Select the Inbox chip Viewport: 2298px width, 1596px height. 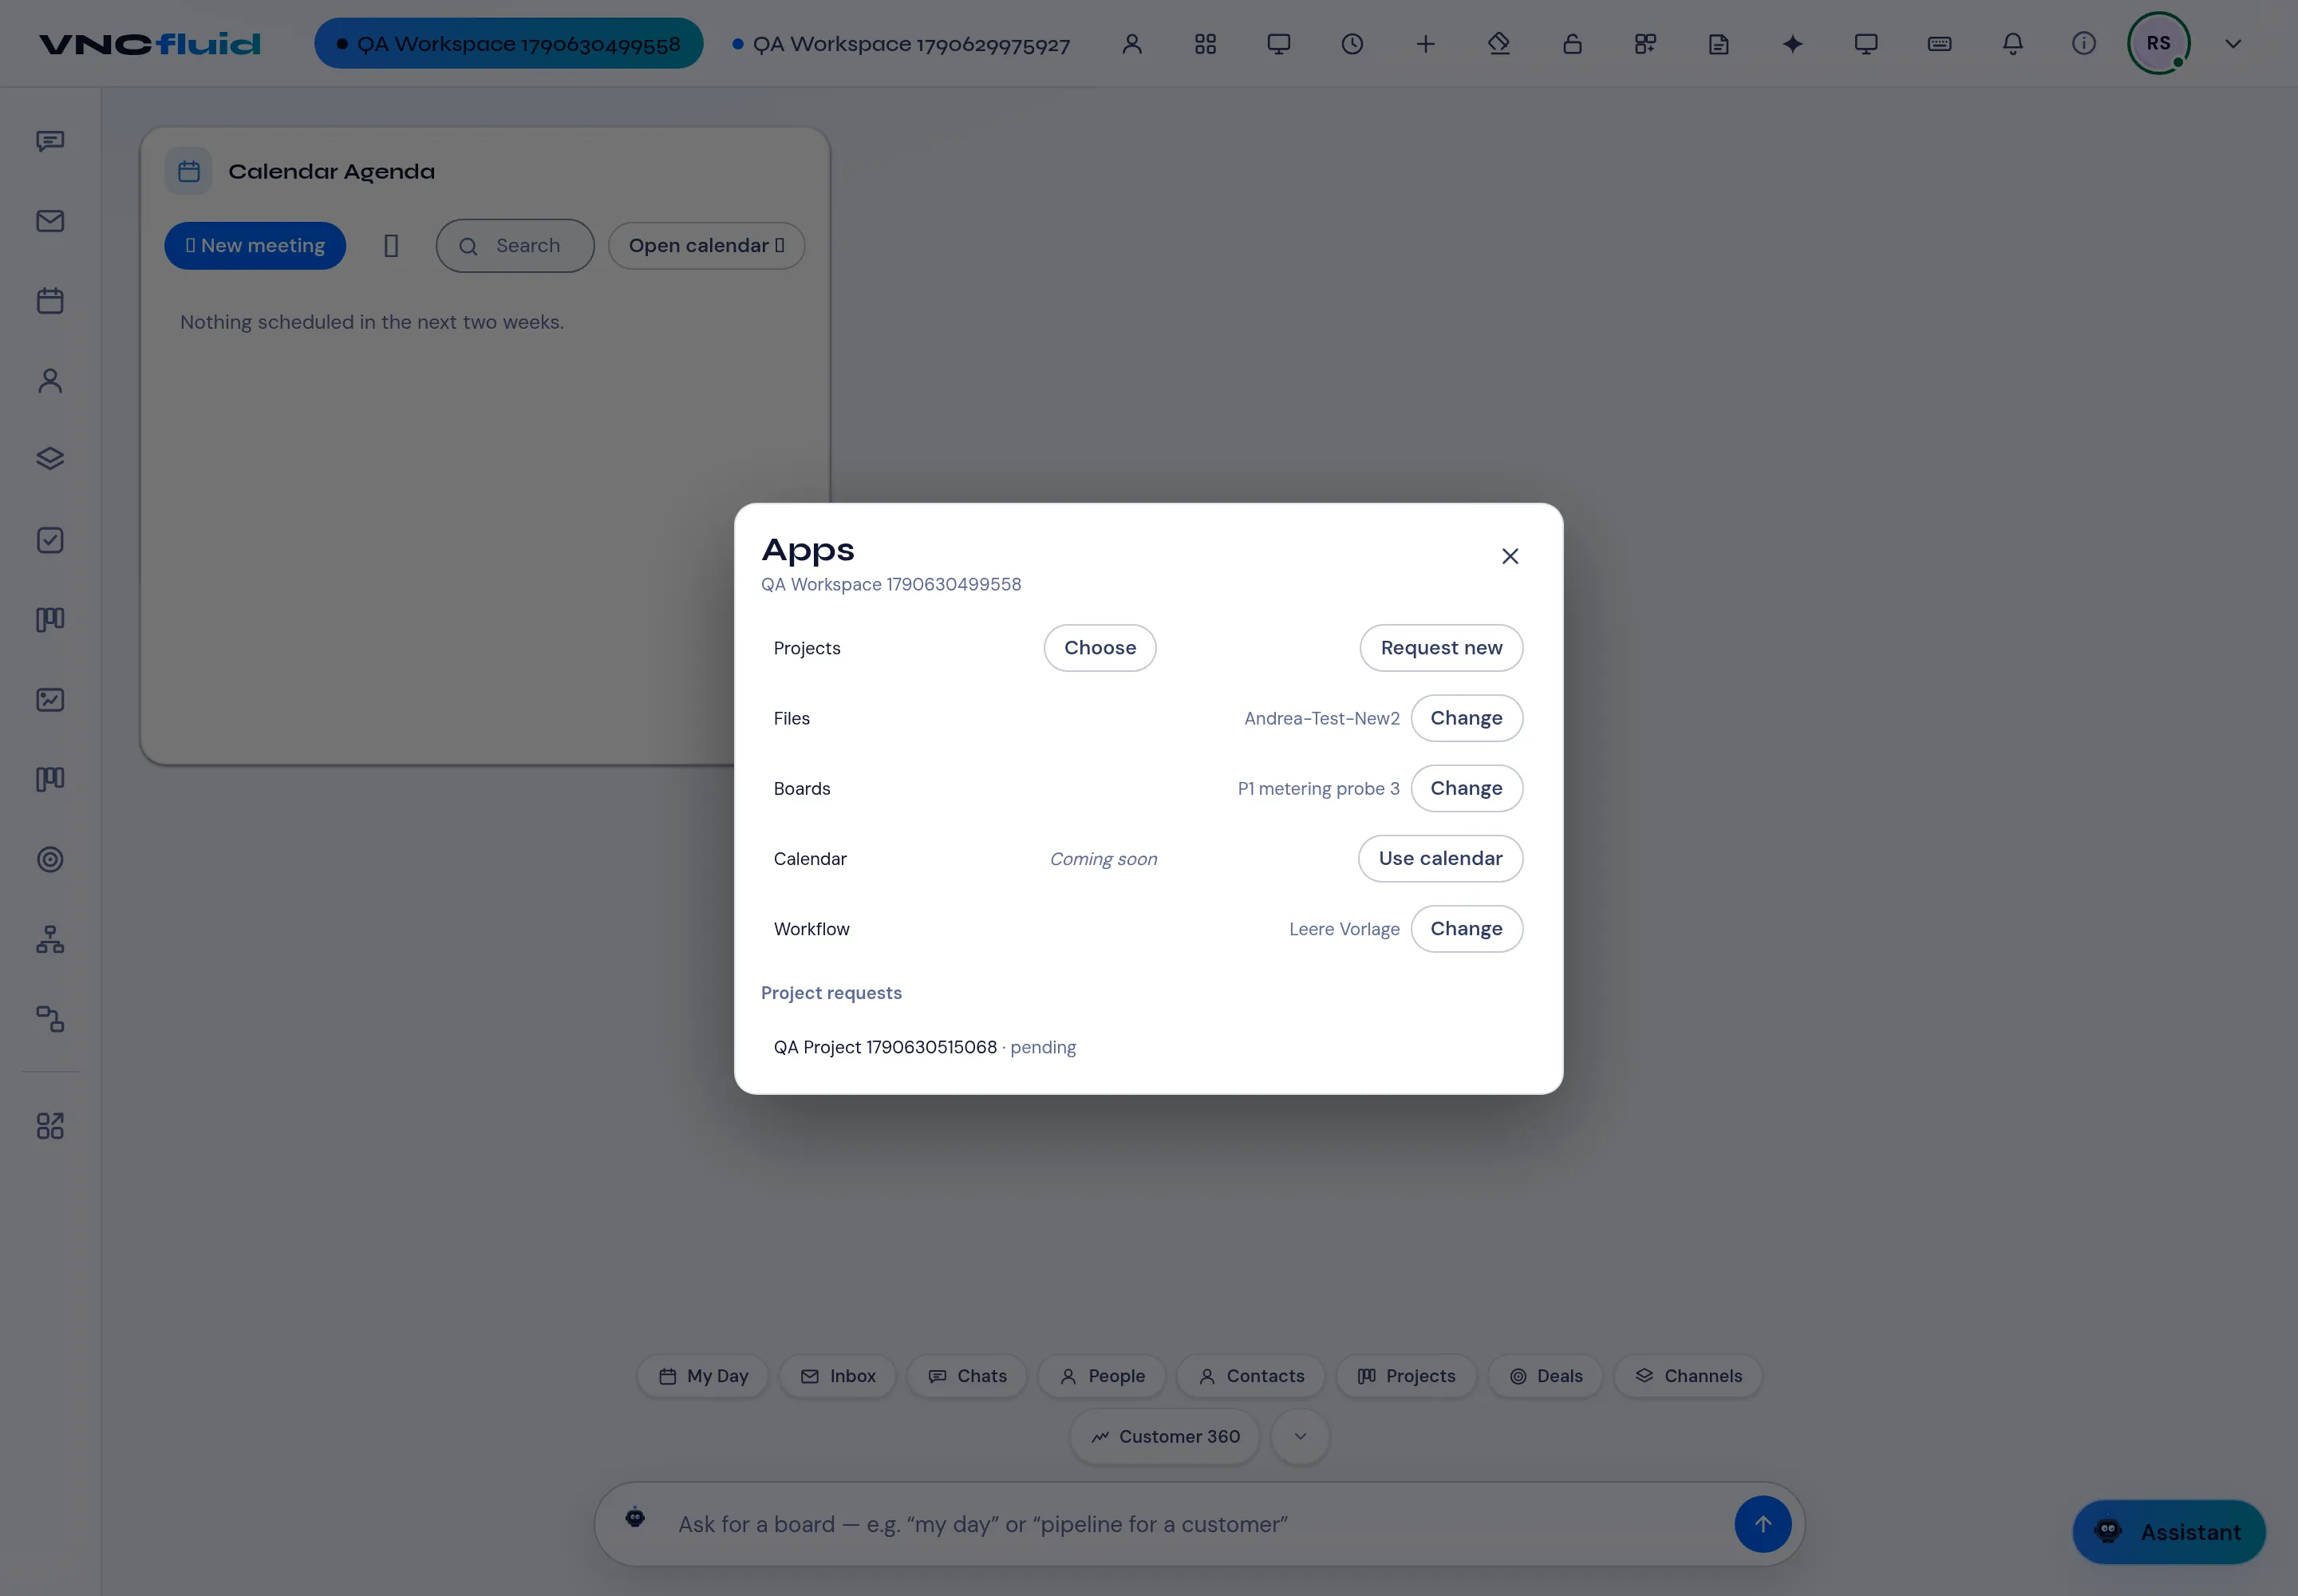pos(838,1376)
